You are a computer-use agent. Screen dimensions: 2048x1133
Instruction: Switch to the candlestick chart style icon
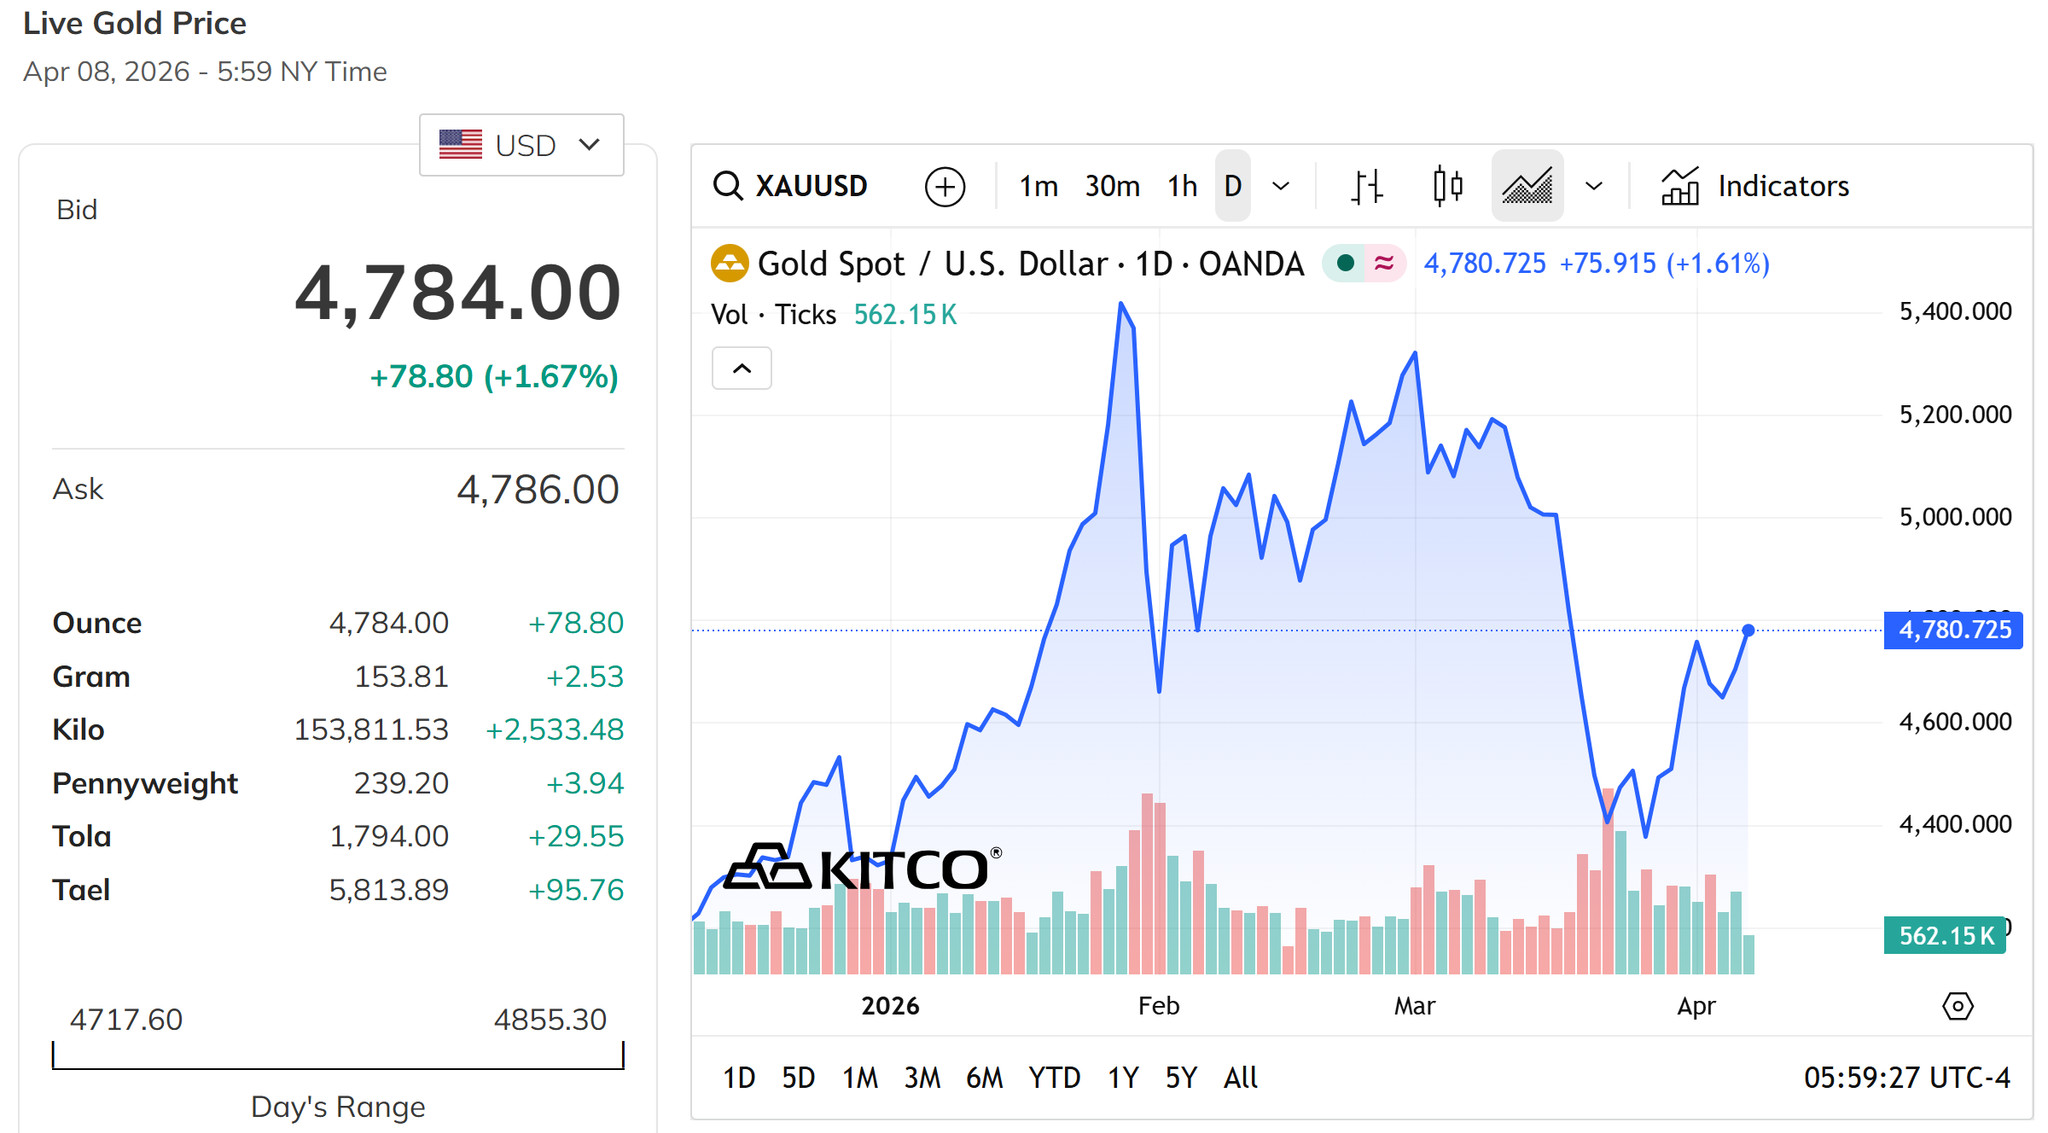[x=1447, y=186]
